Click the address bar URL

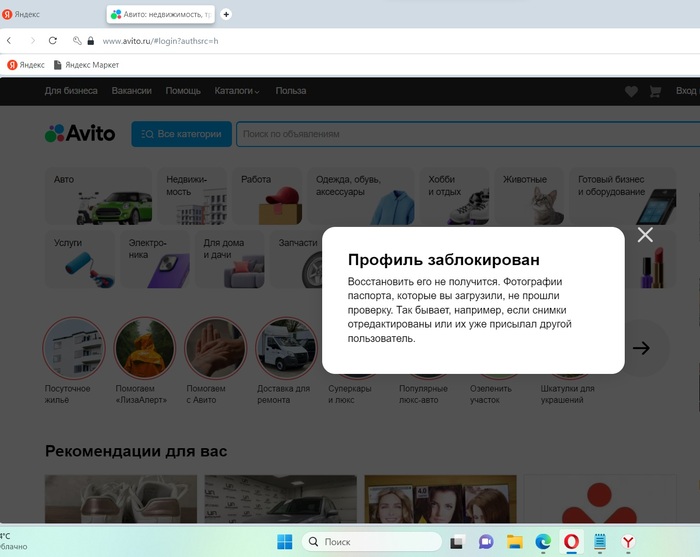click(160, 41)
